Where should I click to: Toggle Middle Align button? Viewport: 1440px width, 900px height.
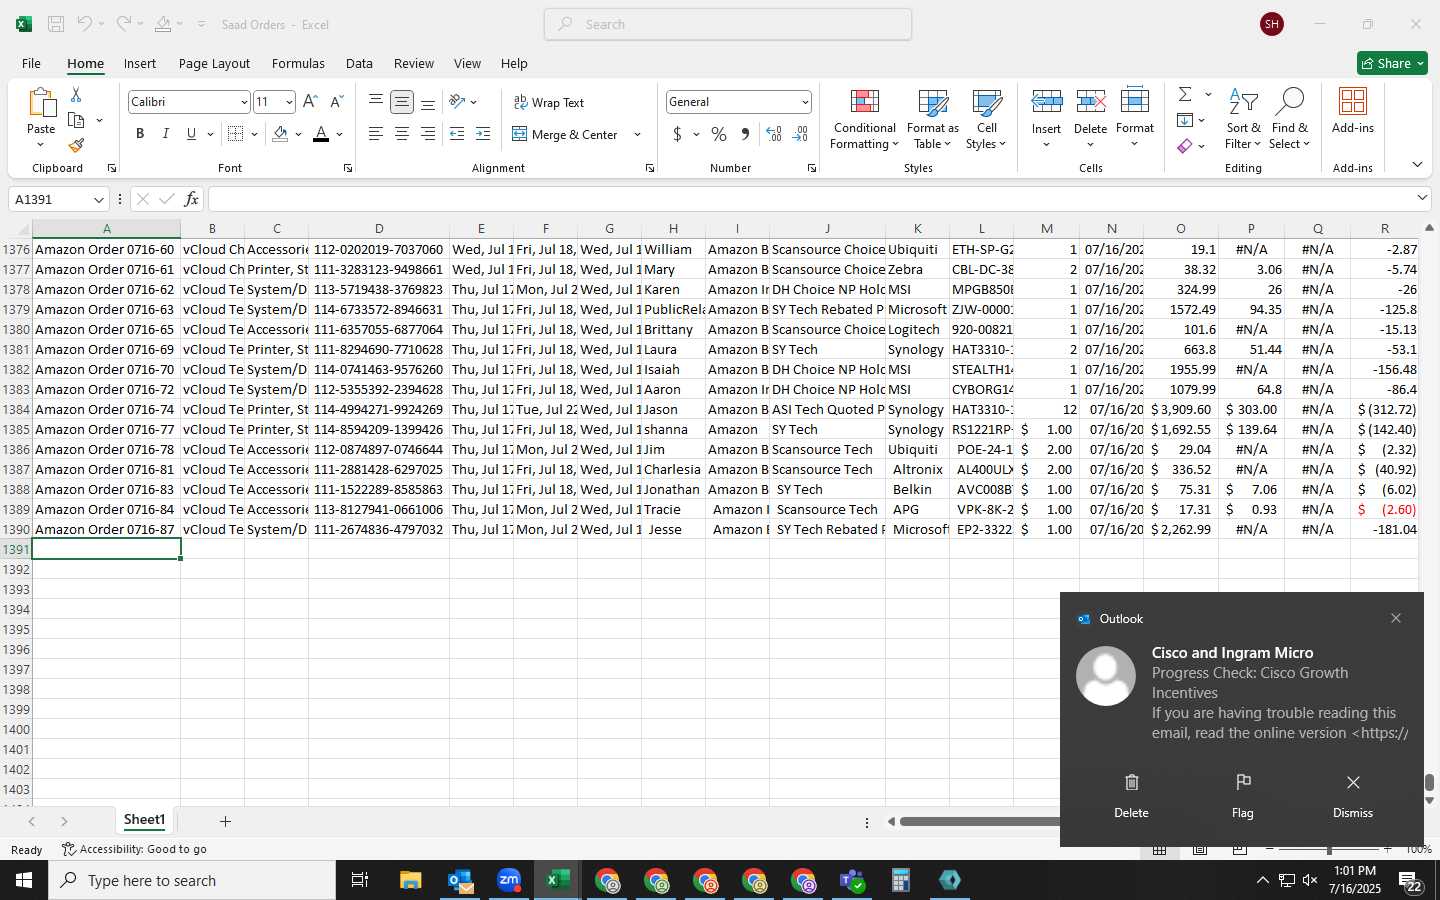coord(402,102)
